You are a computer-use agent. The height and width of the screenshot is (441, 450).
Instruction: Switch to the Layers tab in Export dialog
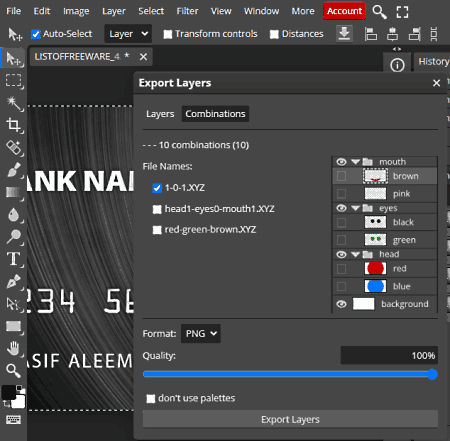point(160,114)
